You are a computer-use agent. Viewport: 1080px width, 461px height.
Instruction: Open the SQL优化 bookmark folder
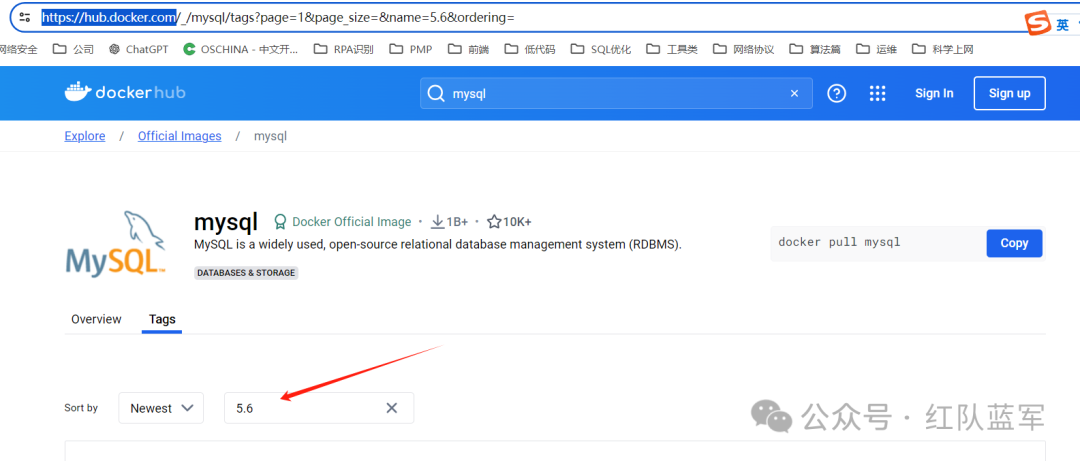600,49
